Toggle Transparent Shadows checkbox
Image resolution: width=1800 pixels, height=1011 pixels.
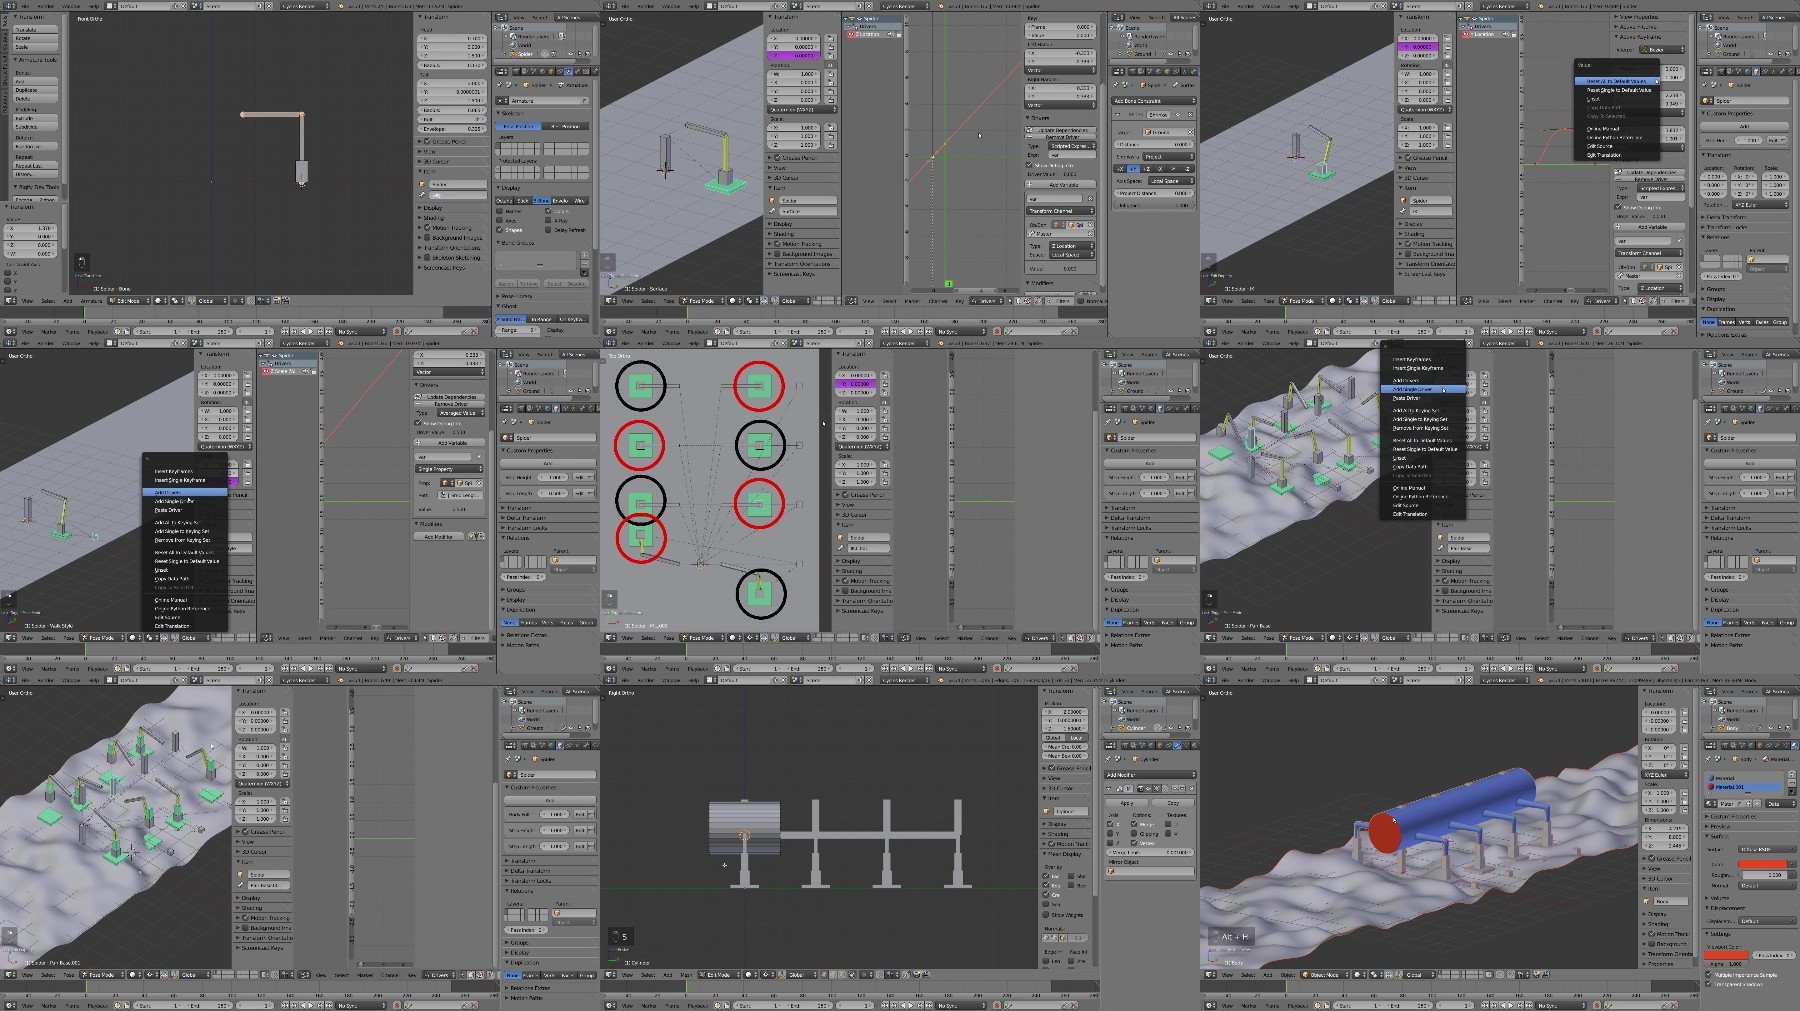(x=1708, y=984)
